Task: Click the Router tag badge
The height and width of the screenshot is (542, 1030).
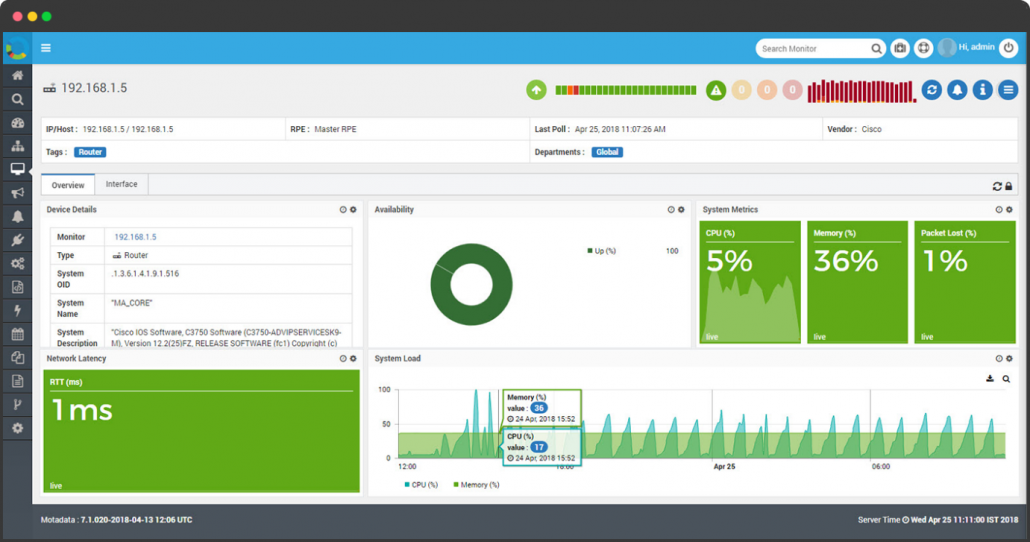Action: [x=90, y=152]
